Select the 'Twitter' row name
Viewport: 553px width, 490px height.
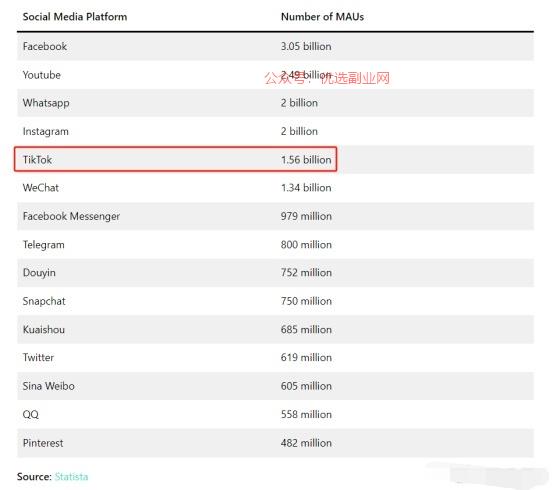coord(38,358)
